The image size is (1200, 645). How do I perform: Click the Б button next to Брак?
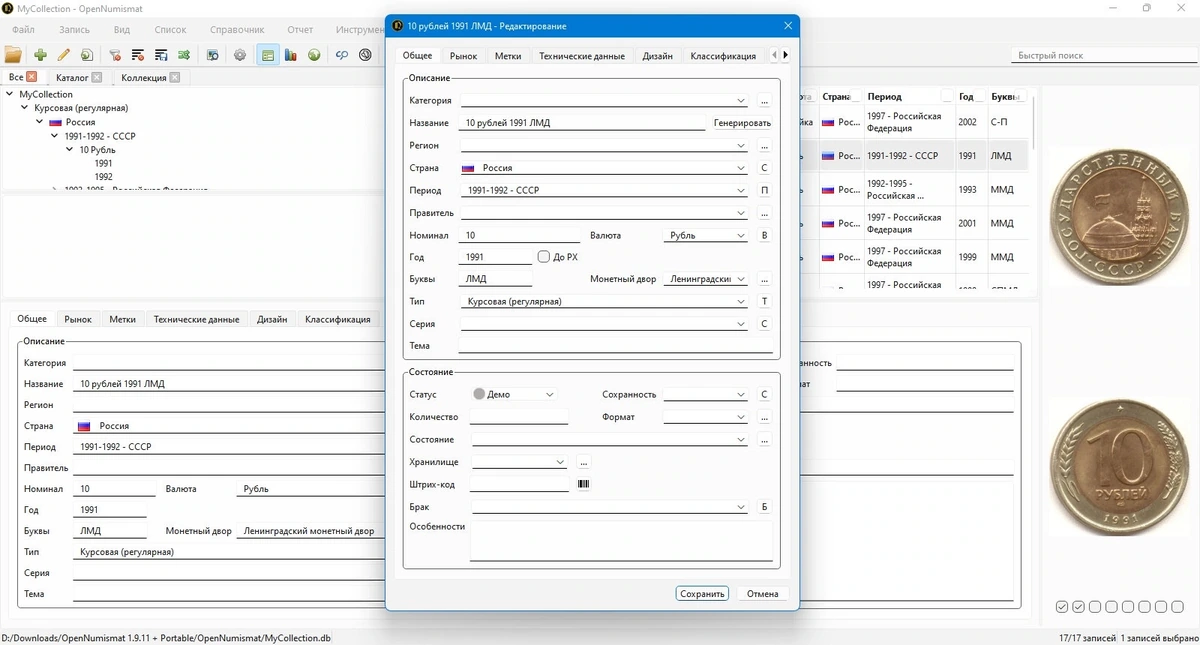(x=764, y=507)
